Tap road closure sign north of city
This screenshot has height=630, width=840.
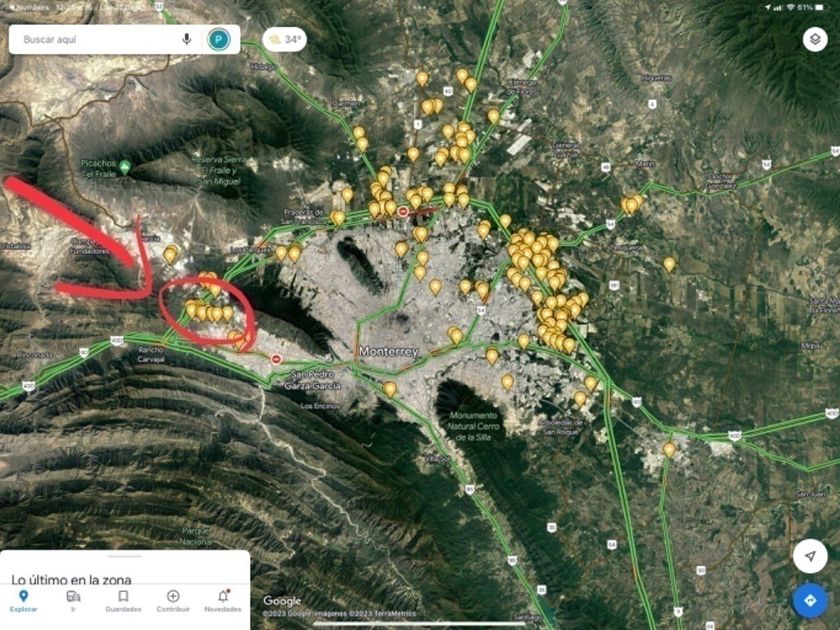[403, 212]
